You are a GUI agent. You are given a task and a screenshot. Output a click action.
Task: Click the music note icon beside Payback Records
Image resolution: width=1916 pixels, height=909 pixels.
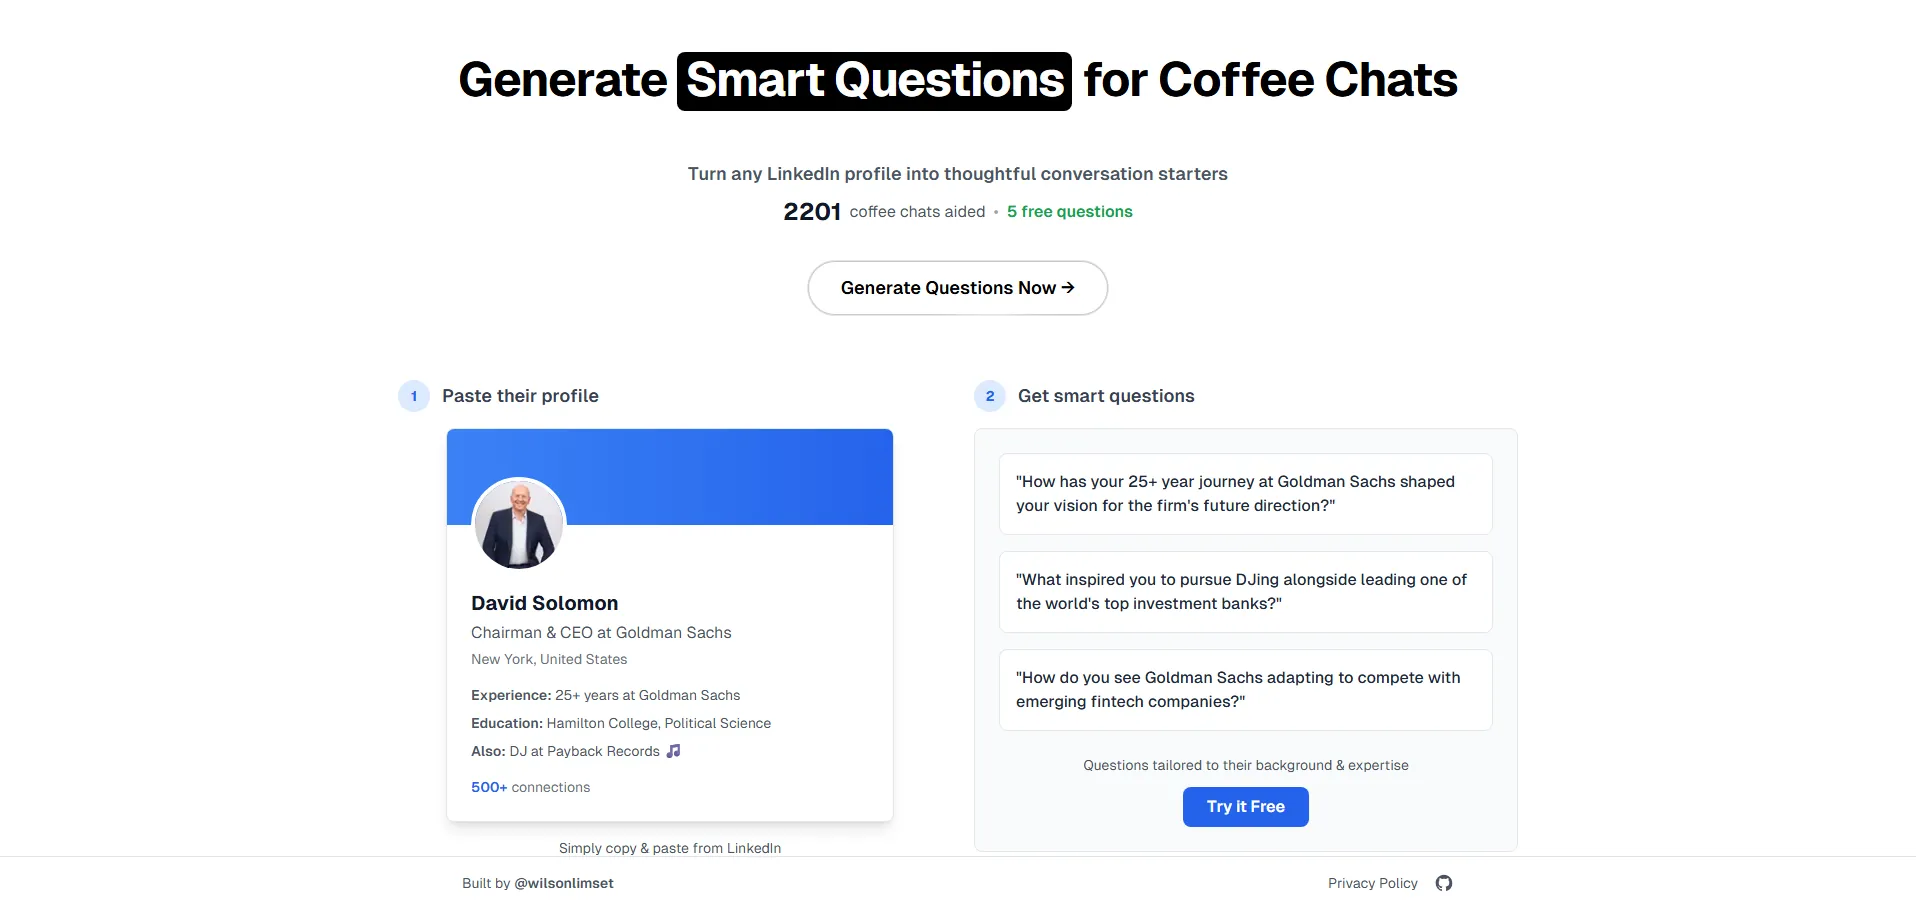point(674,751)
